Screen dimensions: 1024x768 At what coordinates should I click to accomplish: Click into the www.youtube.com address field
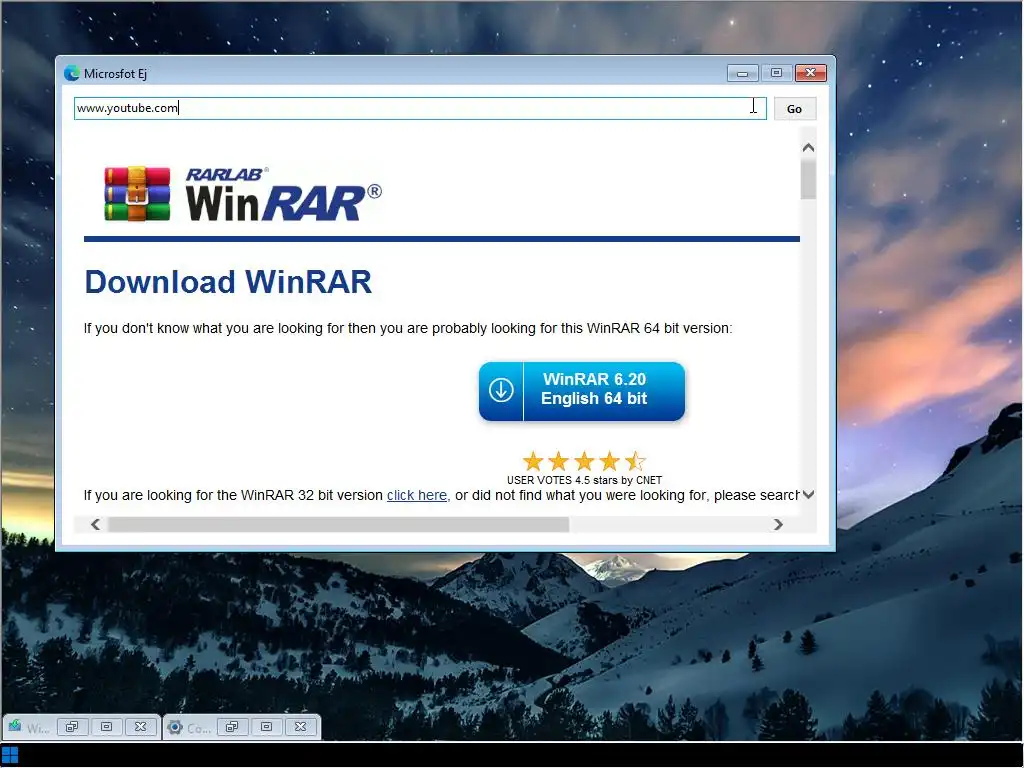coord(419,108)
